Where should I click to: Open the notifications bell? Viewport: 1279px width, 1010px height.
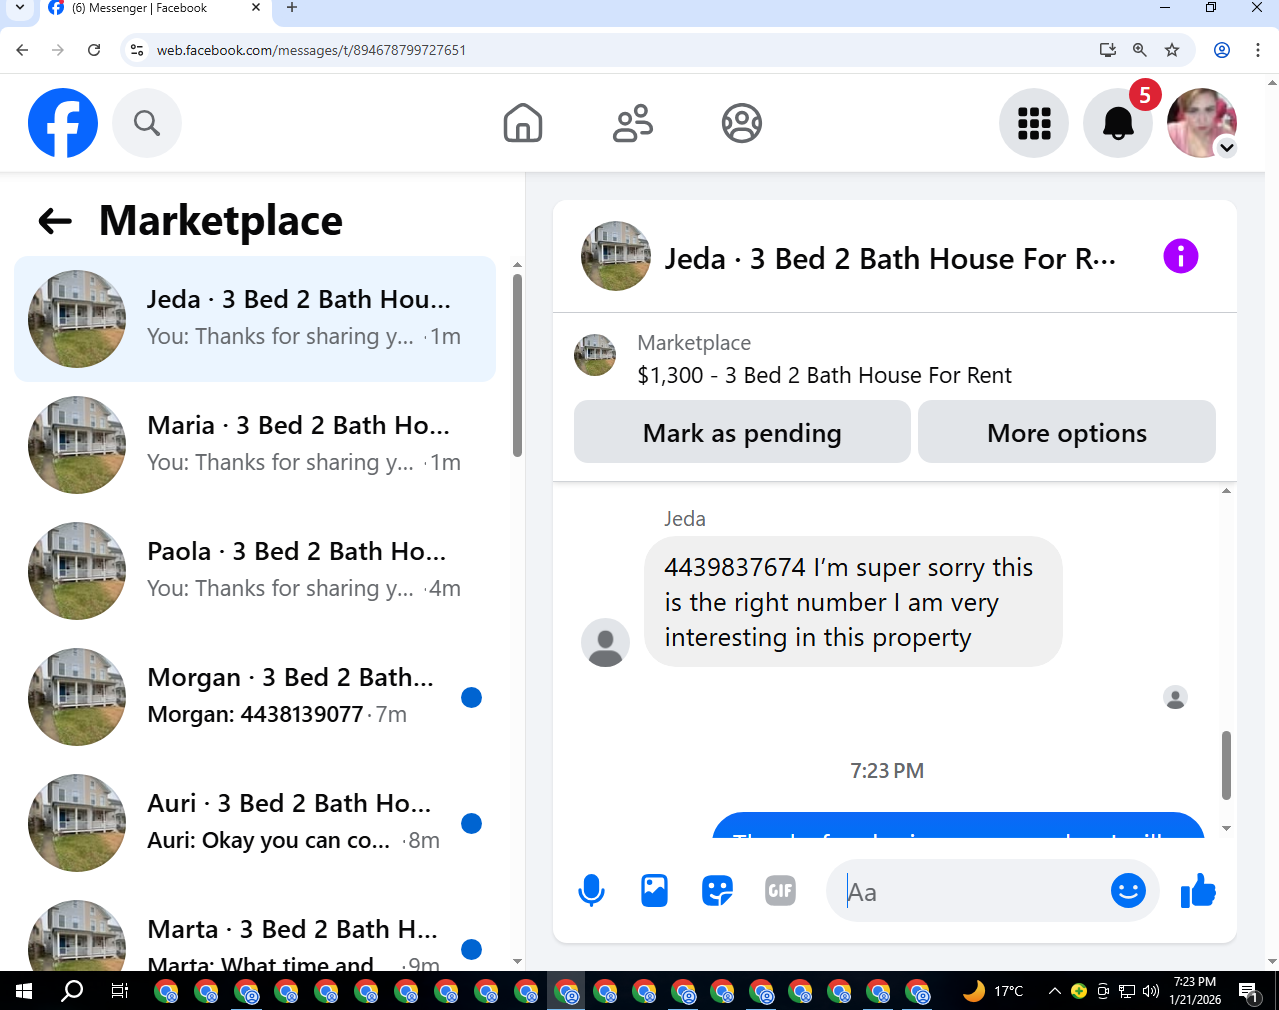(1118, 123)
